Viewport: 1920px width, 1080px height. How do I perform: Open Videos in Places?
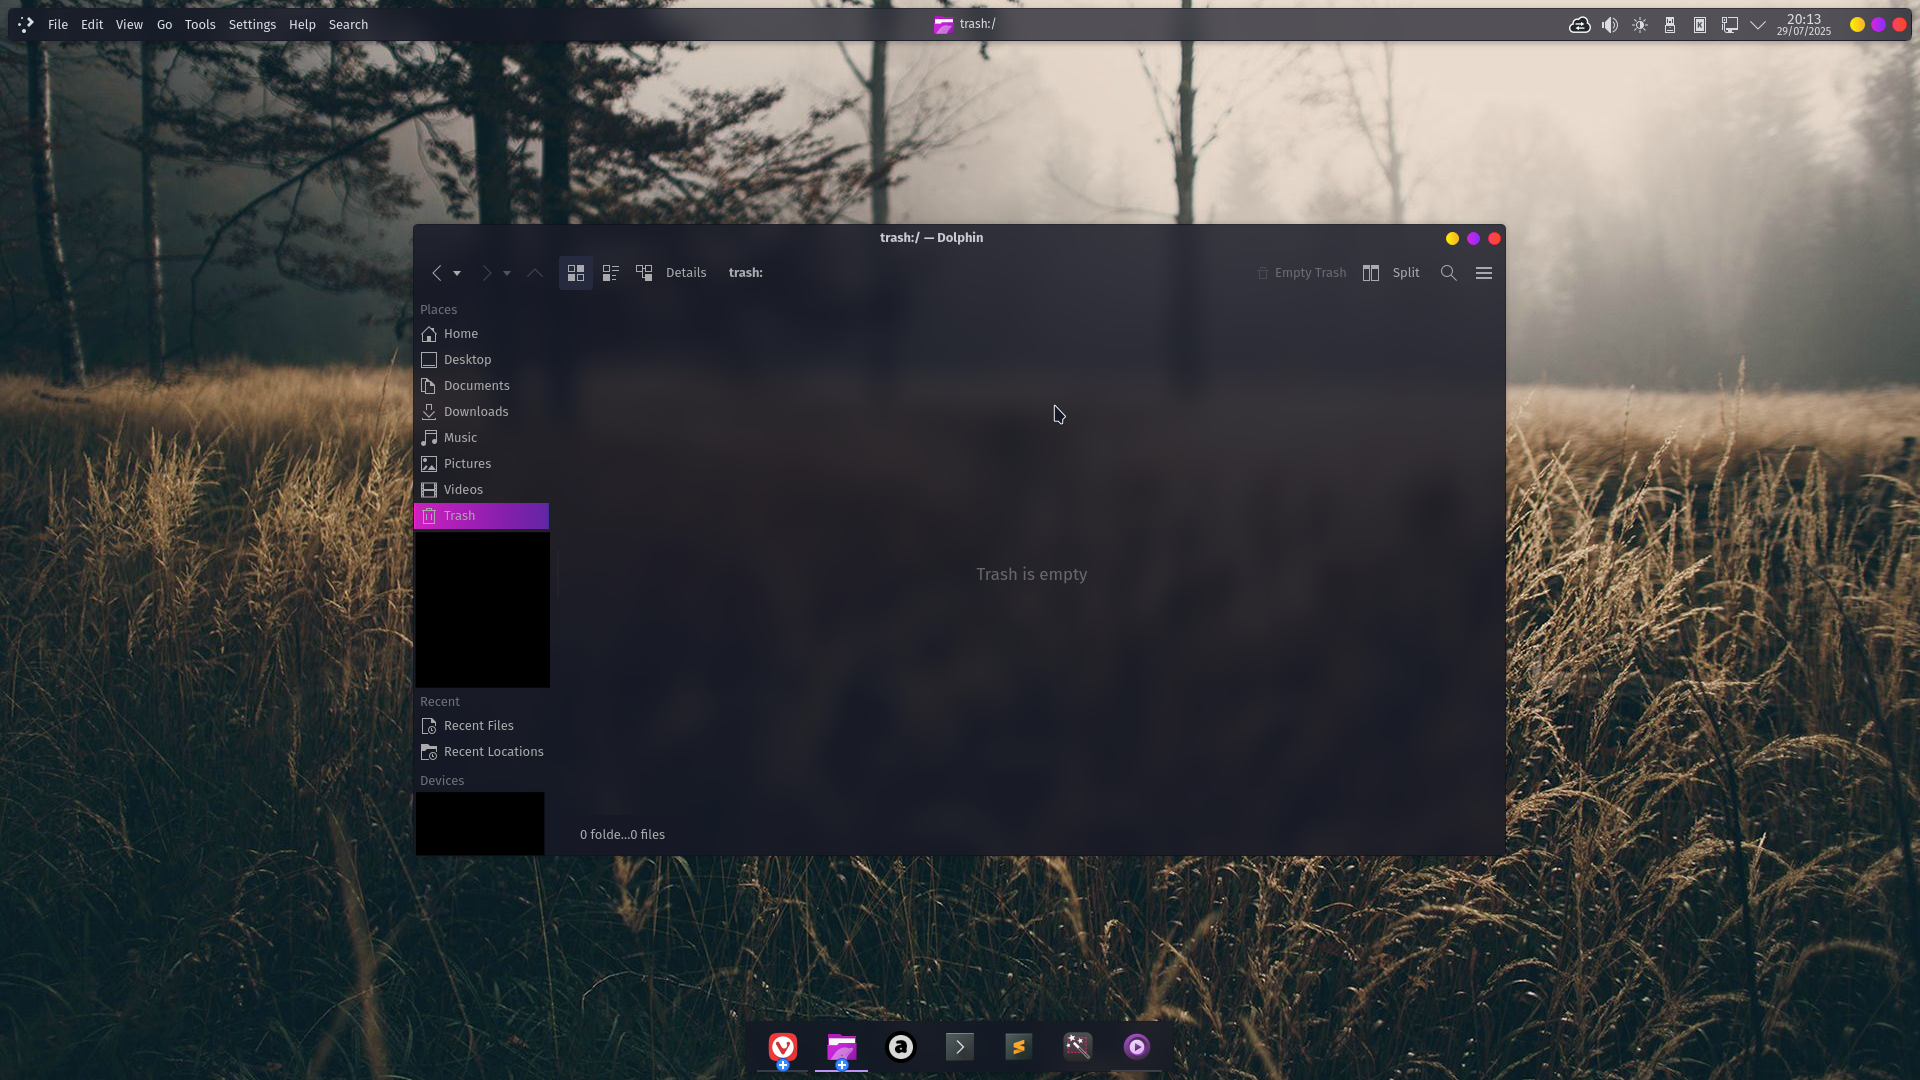pyautogui.click(x=481, y=490)
